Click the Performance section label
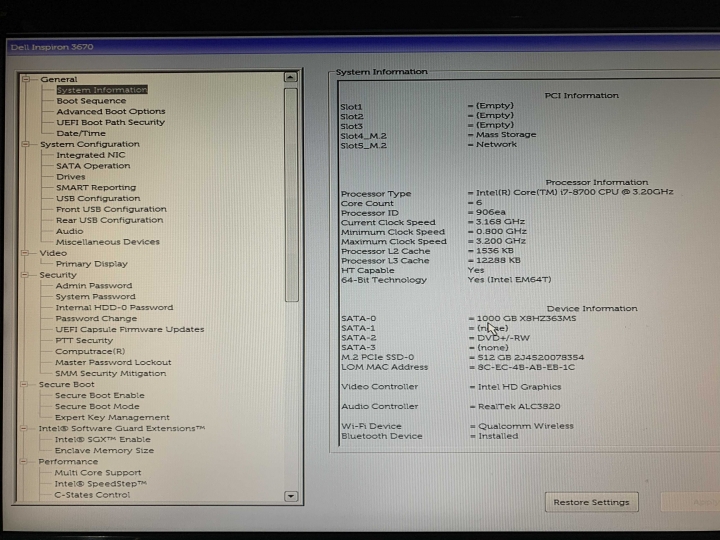The width and height of the screenshot is (720, 540). tap(68, 461)
